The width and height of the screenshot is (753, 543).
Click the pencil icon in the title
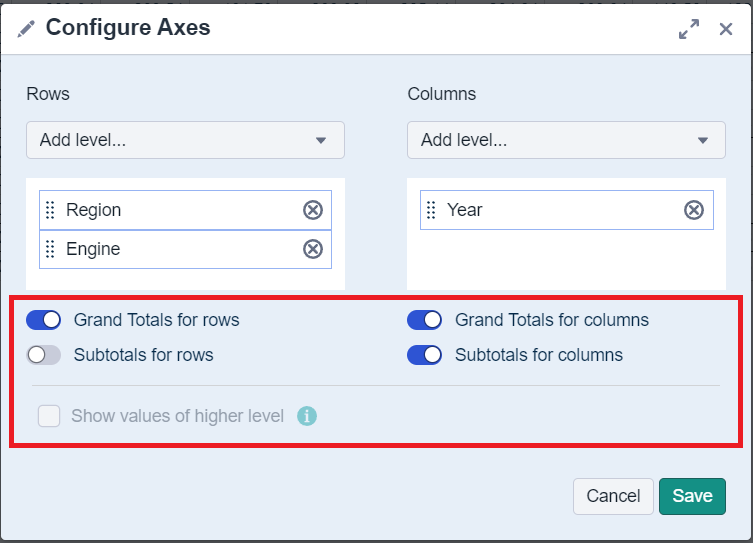coord(26,28)
